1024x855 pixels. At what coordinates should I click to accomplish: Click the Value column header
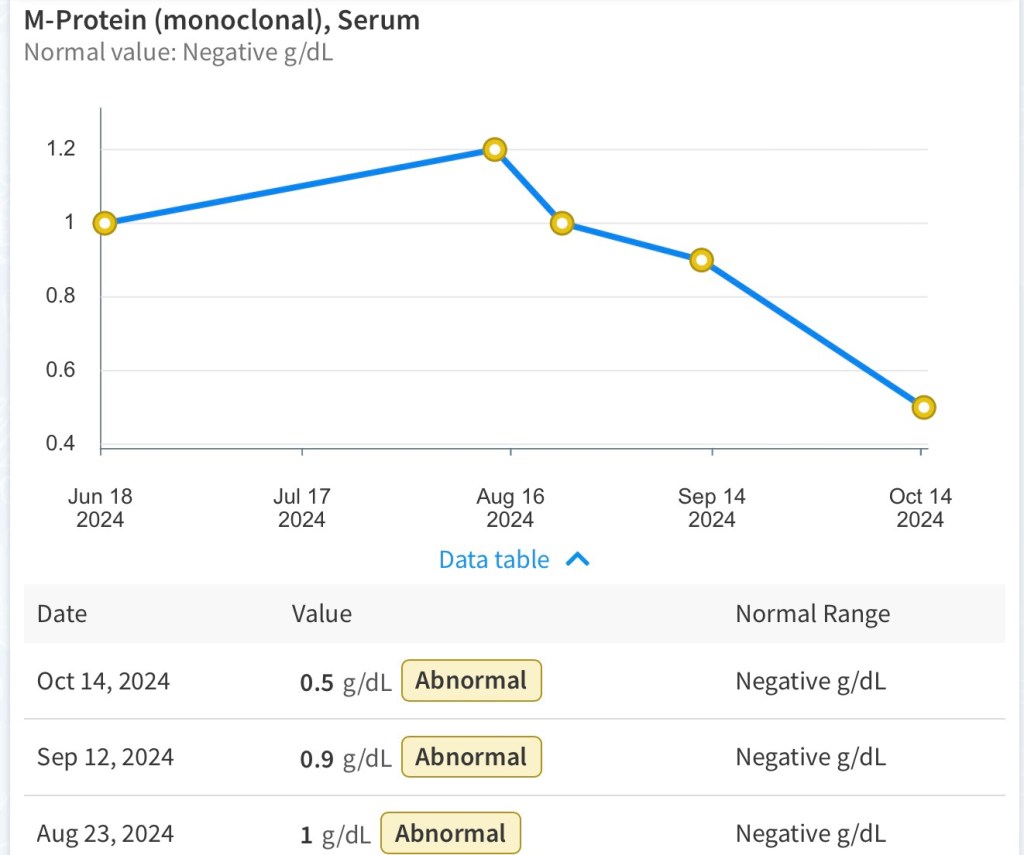pos(321,613)
